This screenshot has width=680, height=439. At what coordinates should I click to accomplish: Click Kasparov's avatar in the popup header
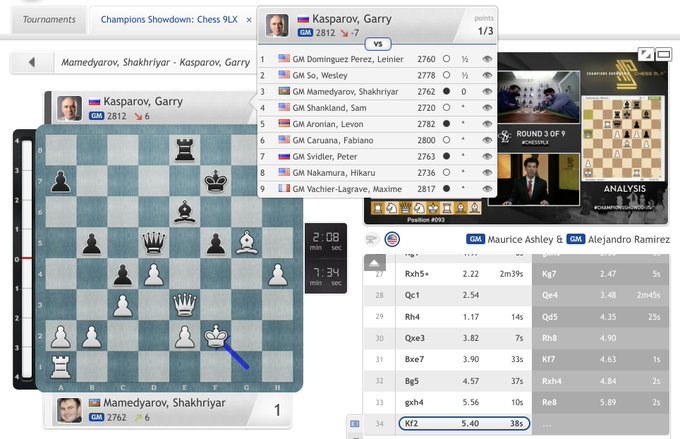click(x=277, y=25)
